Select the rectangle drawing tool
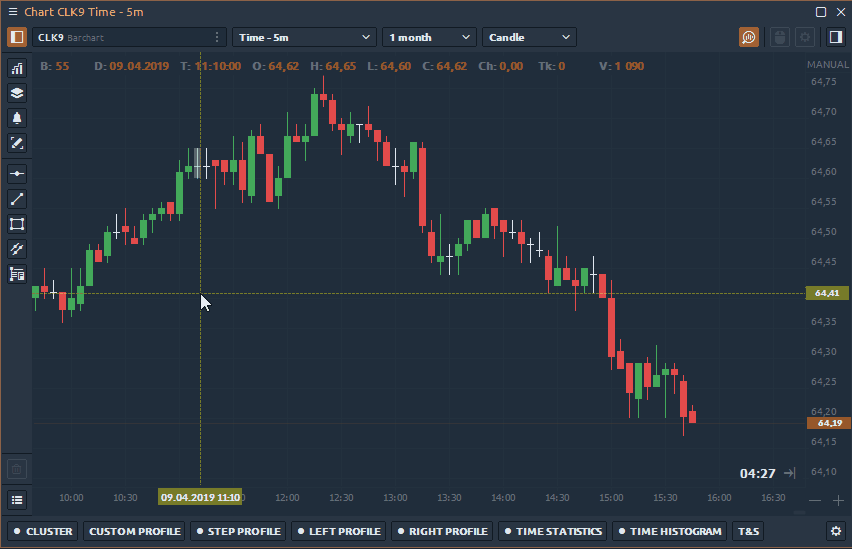This screenshot has height=549, width=852. [17, 224]
